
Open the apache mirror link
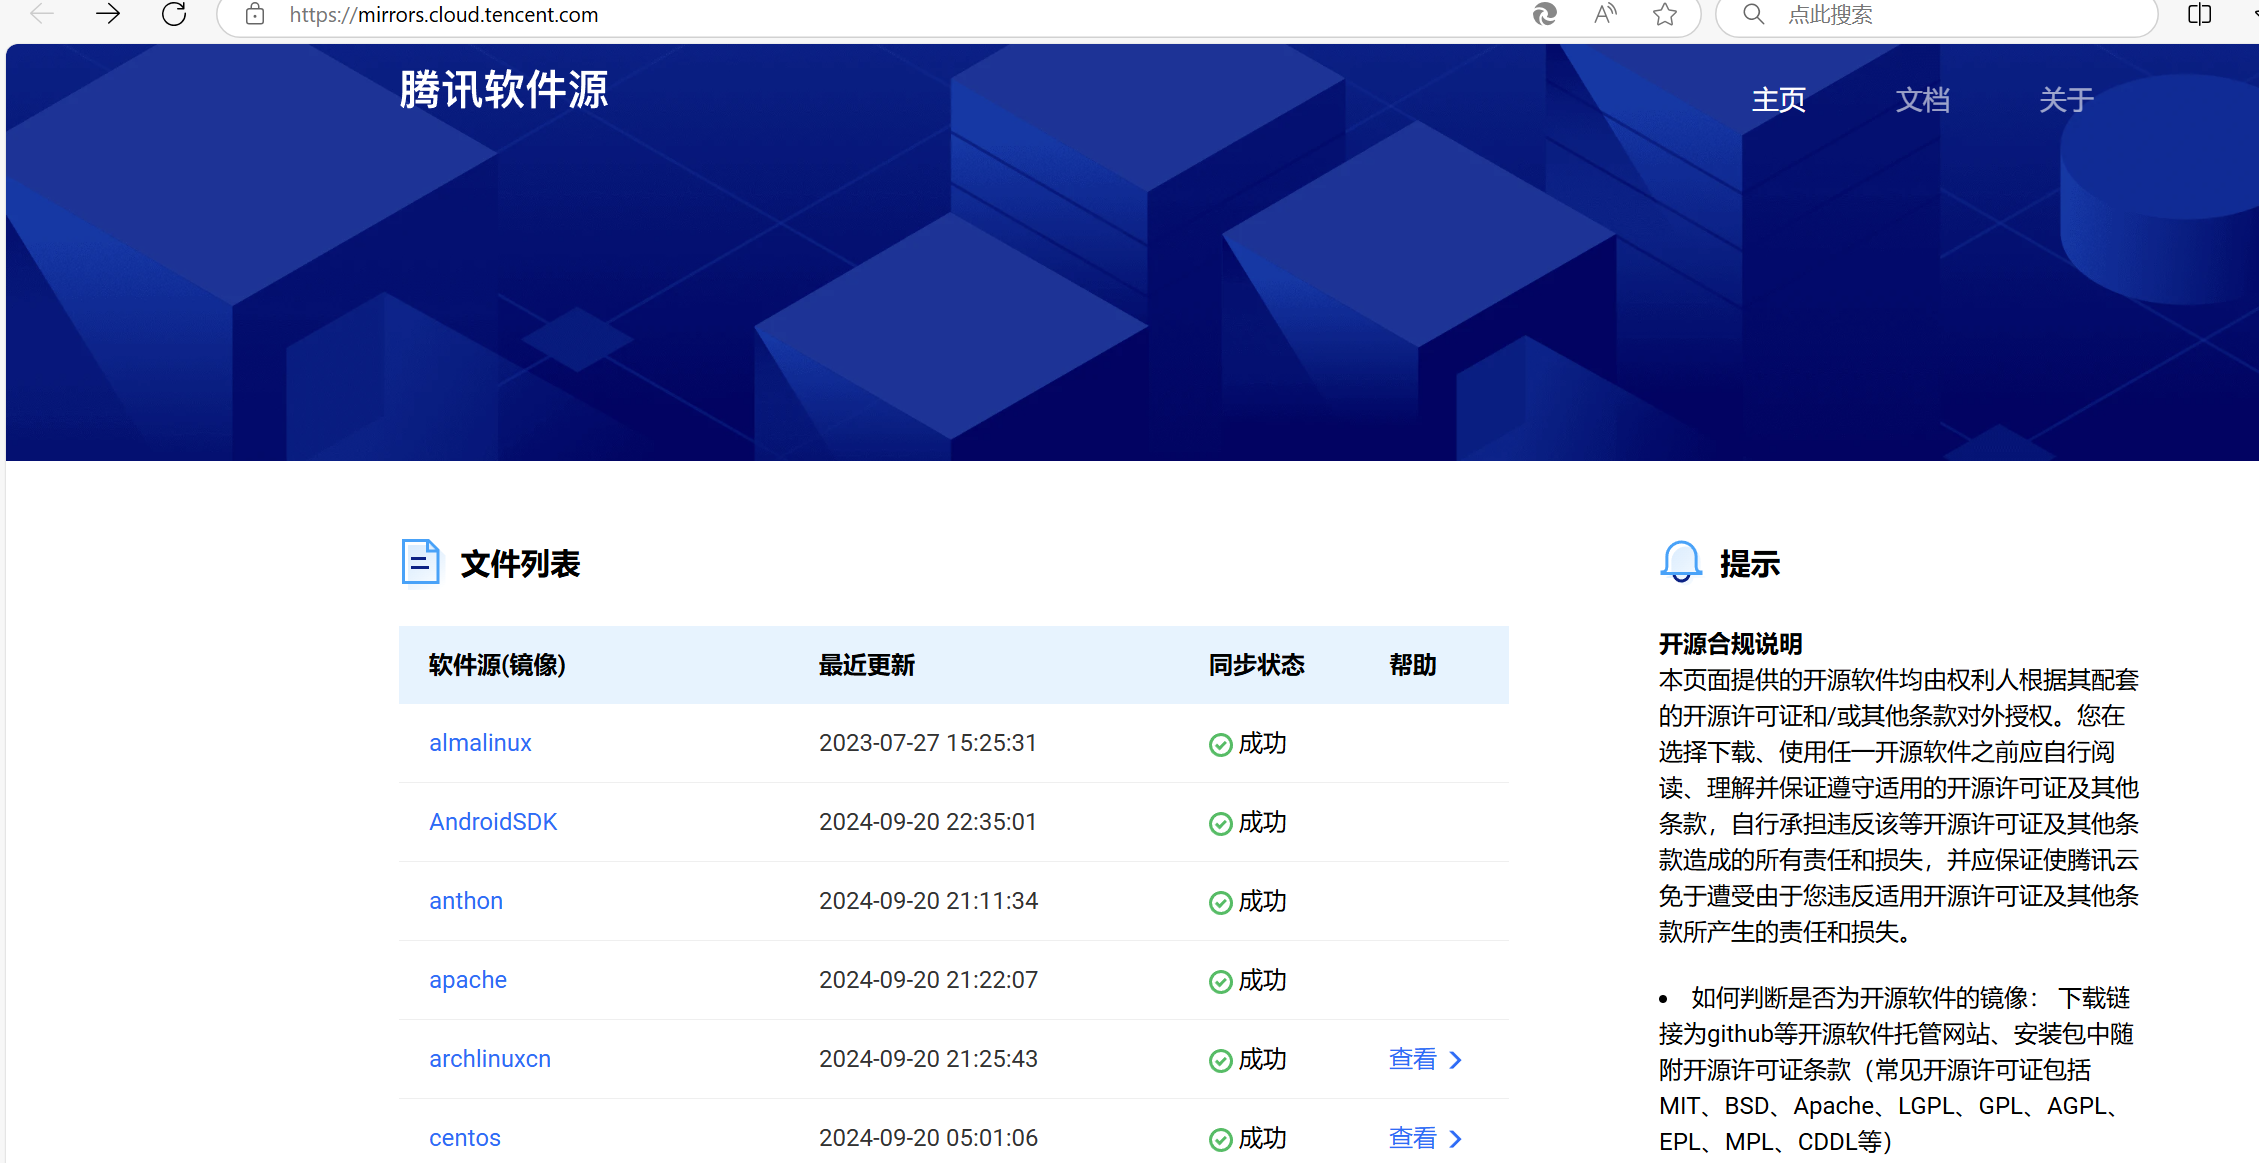pyautogui.click(x=468, y=980)
